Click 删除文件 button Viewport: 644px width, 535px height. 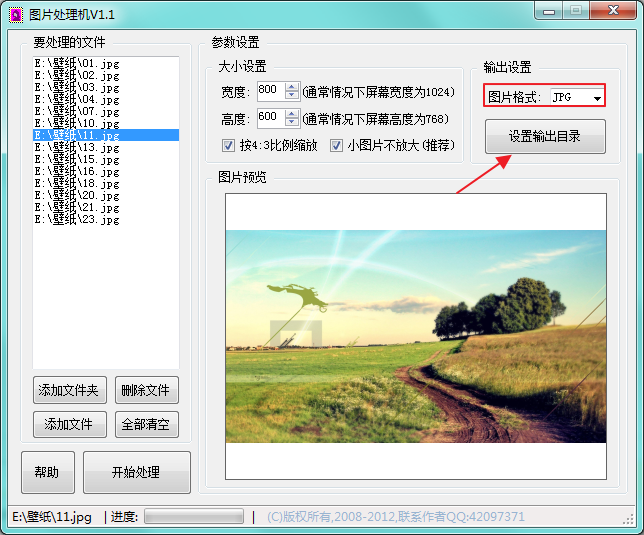tap(147, 390)
